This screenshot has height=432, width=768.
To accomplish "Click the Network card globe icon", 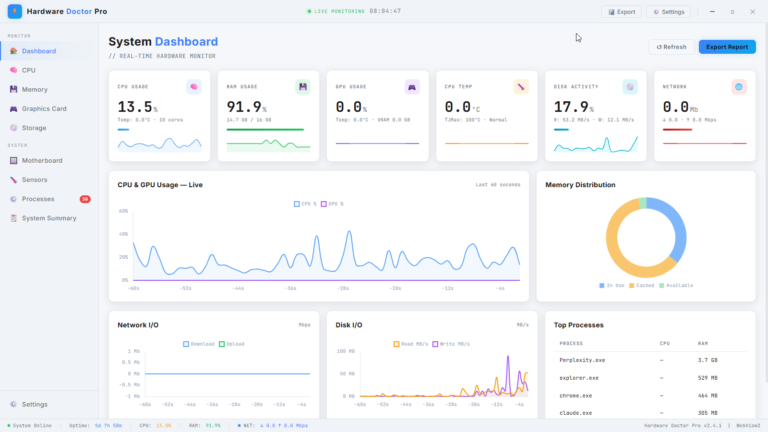I will coord(739,87).
